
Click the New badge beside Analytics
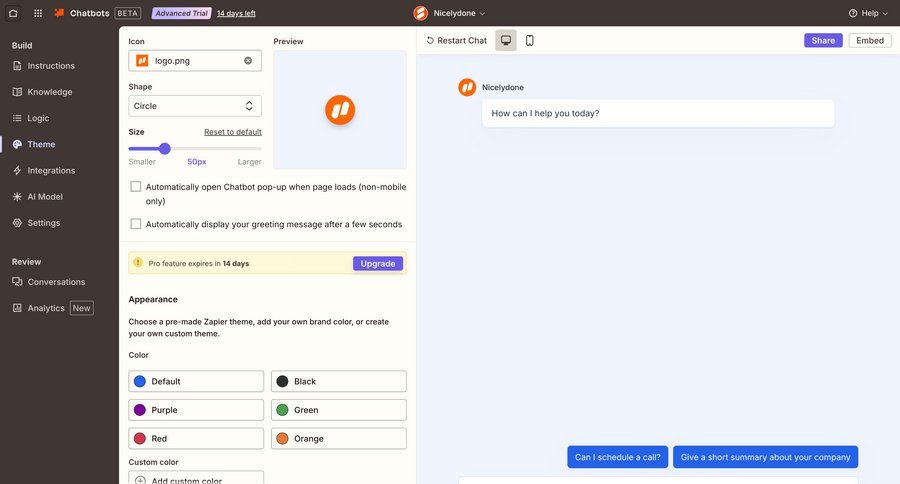(x=82, y=308)
